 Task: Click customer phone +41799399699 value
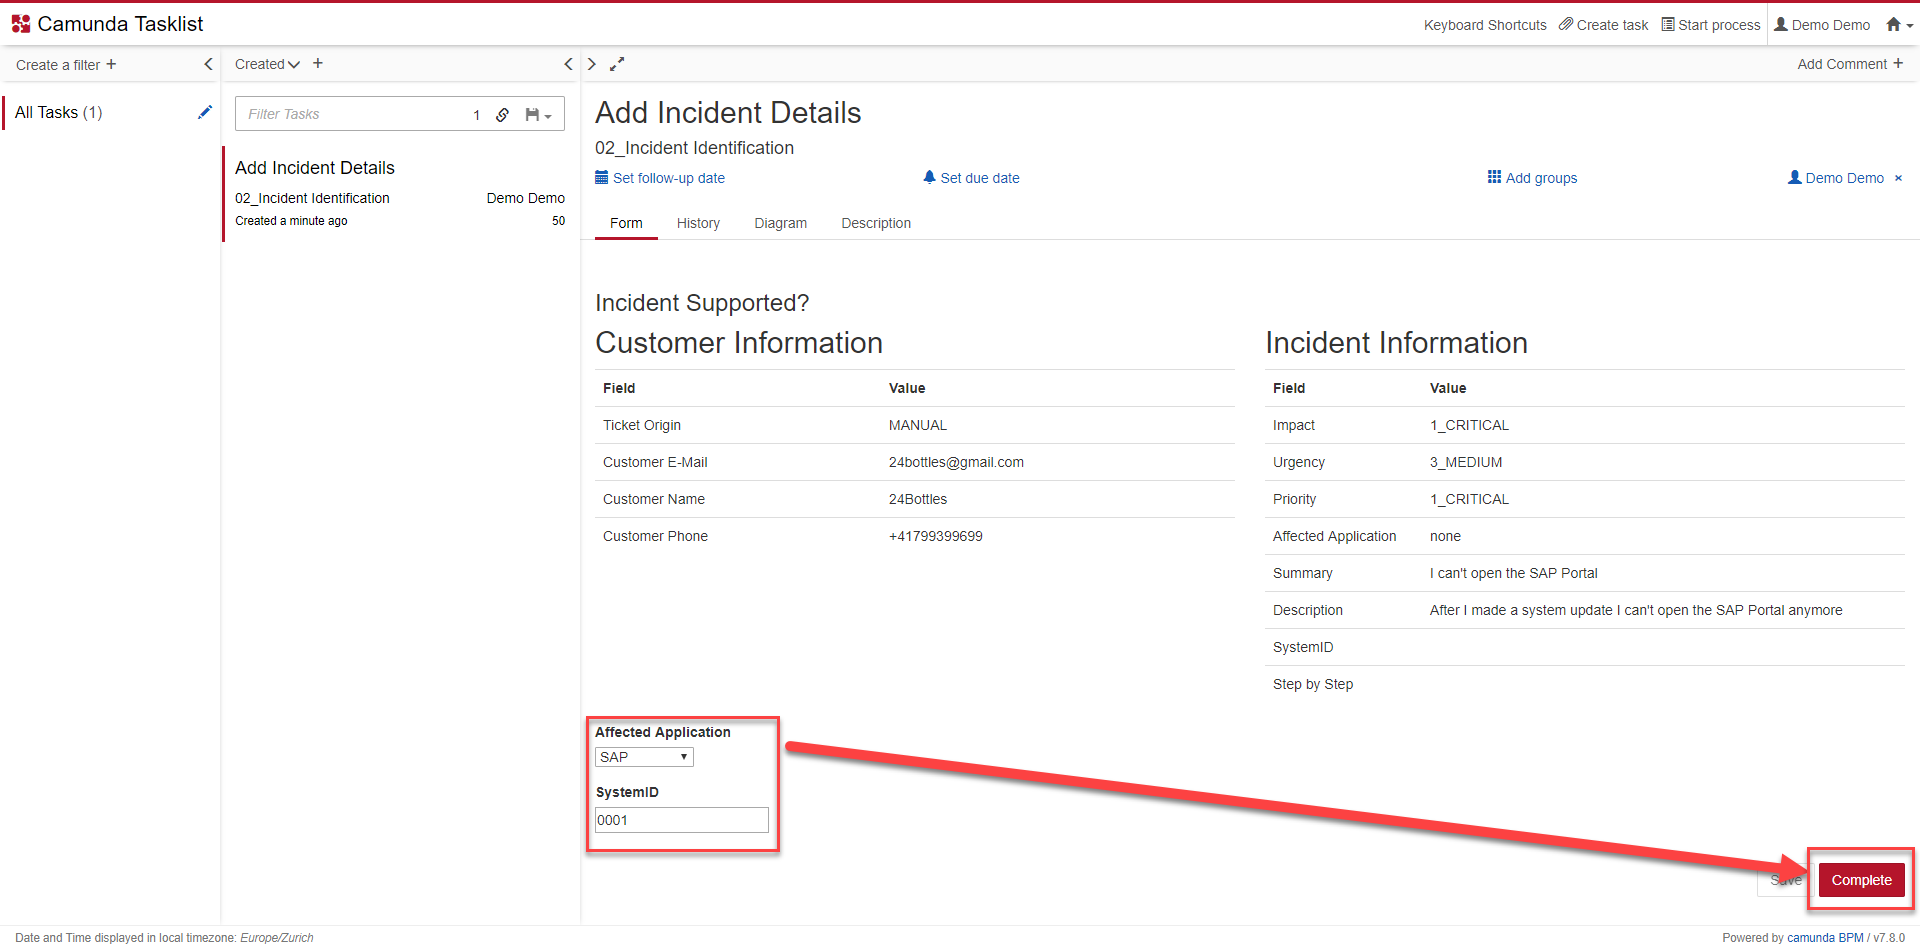click(935, 536)
